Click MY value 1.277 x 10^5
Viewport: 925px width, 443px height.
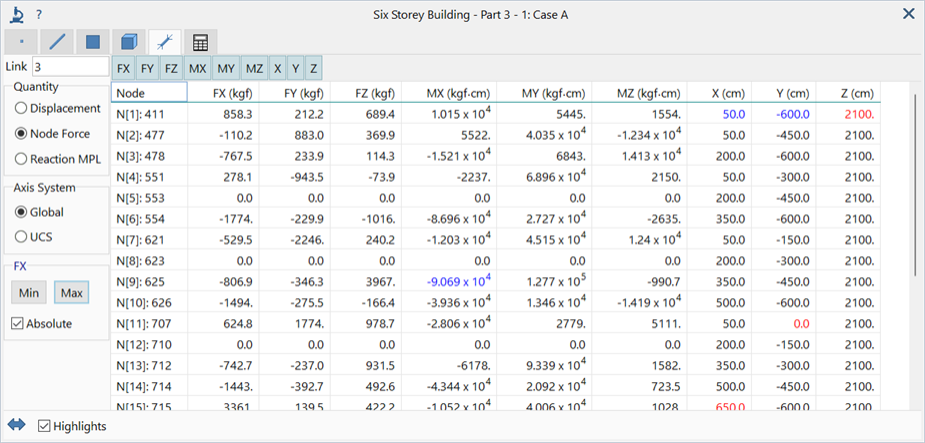(557, 281)
